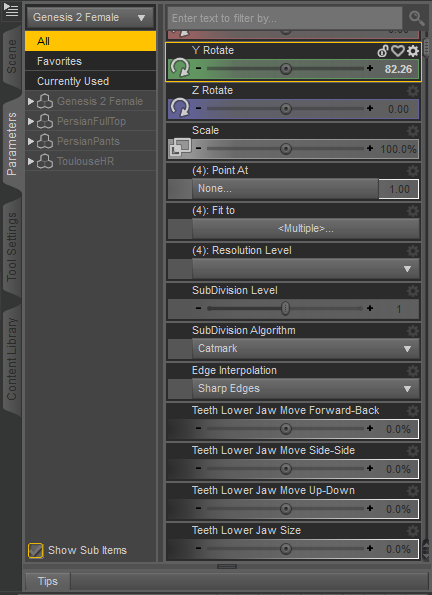Click the Genesis 2 Female node icon

[x=45, y=101]
